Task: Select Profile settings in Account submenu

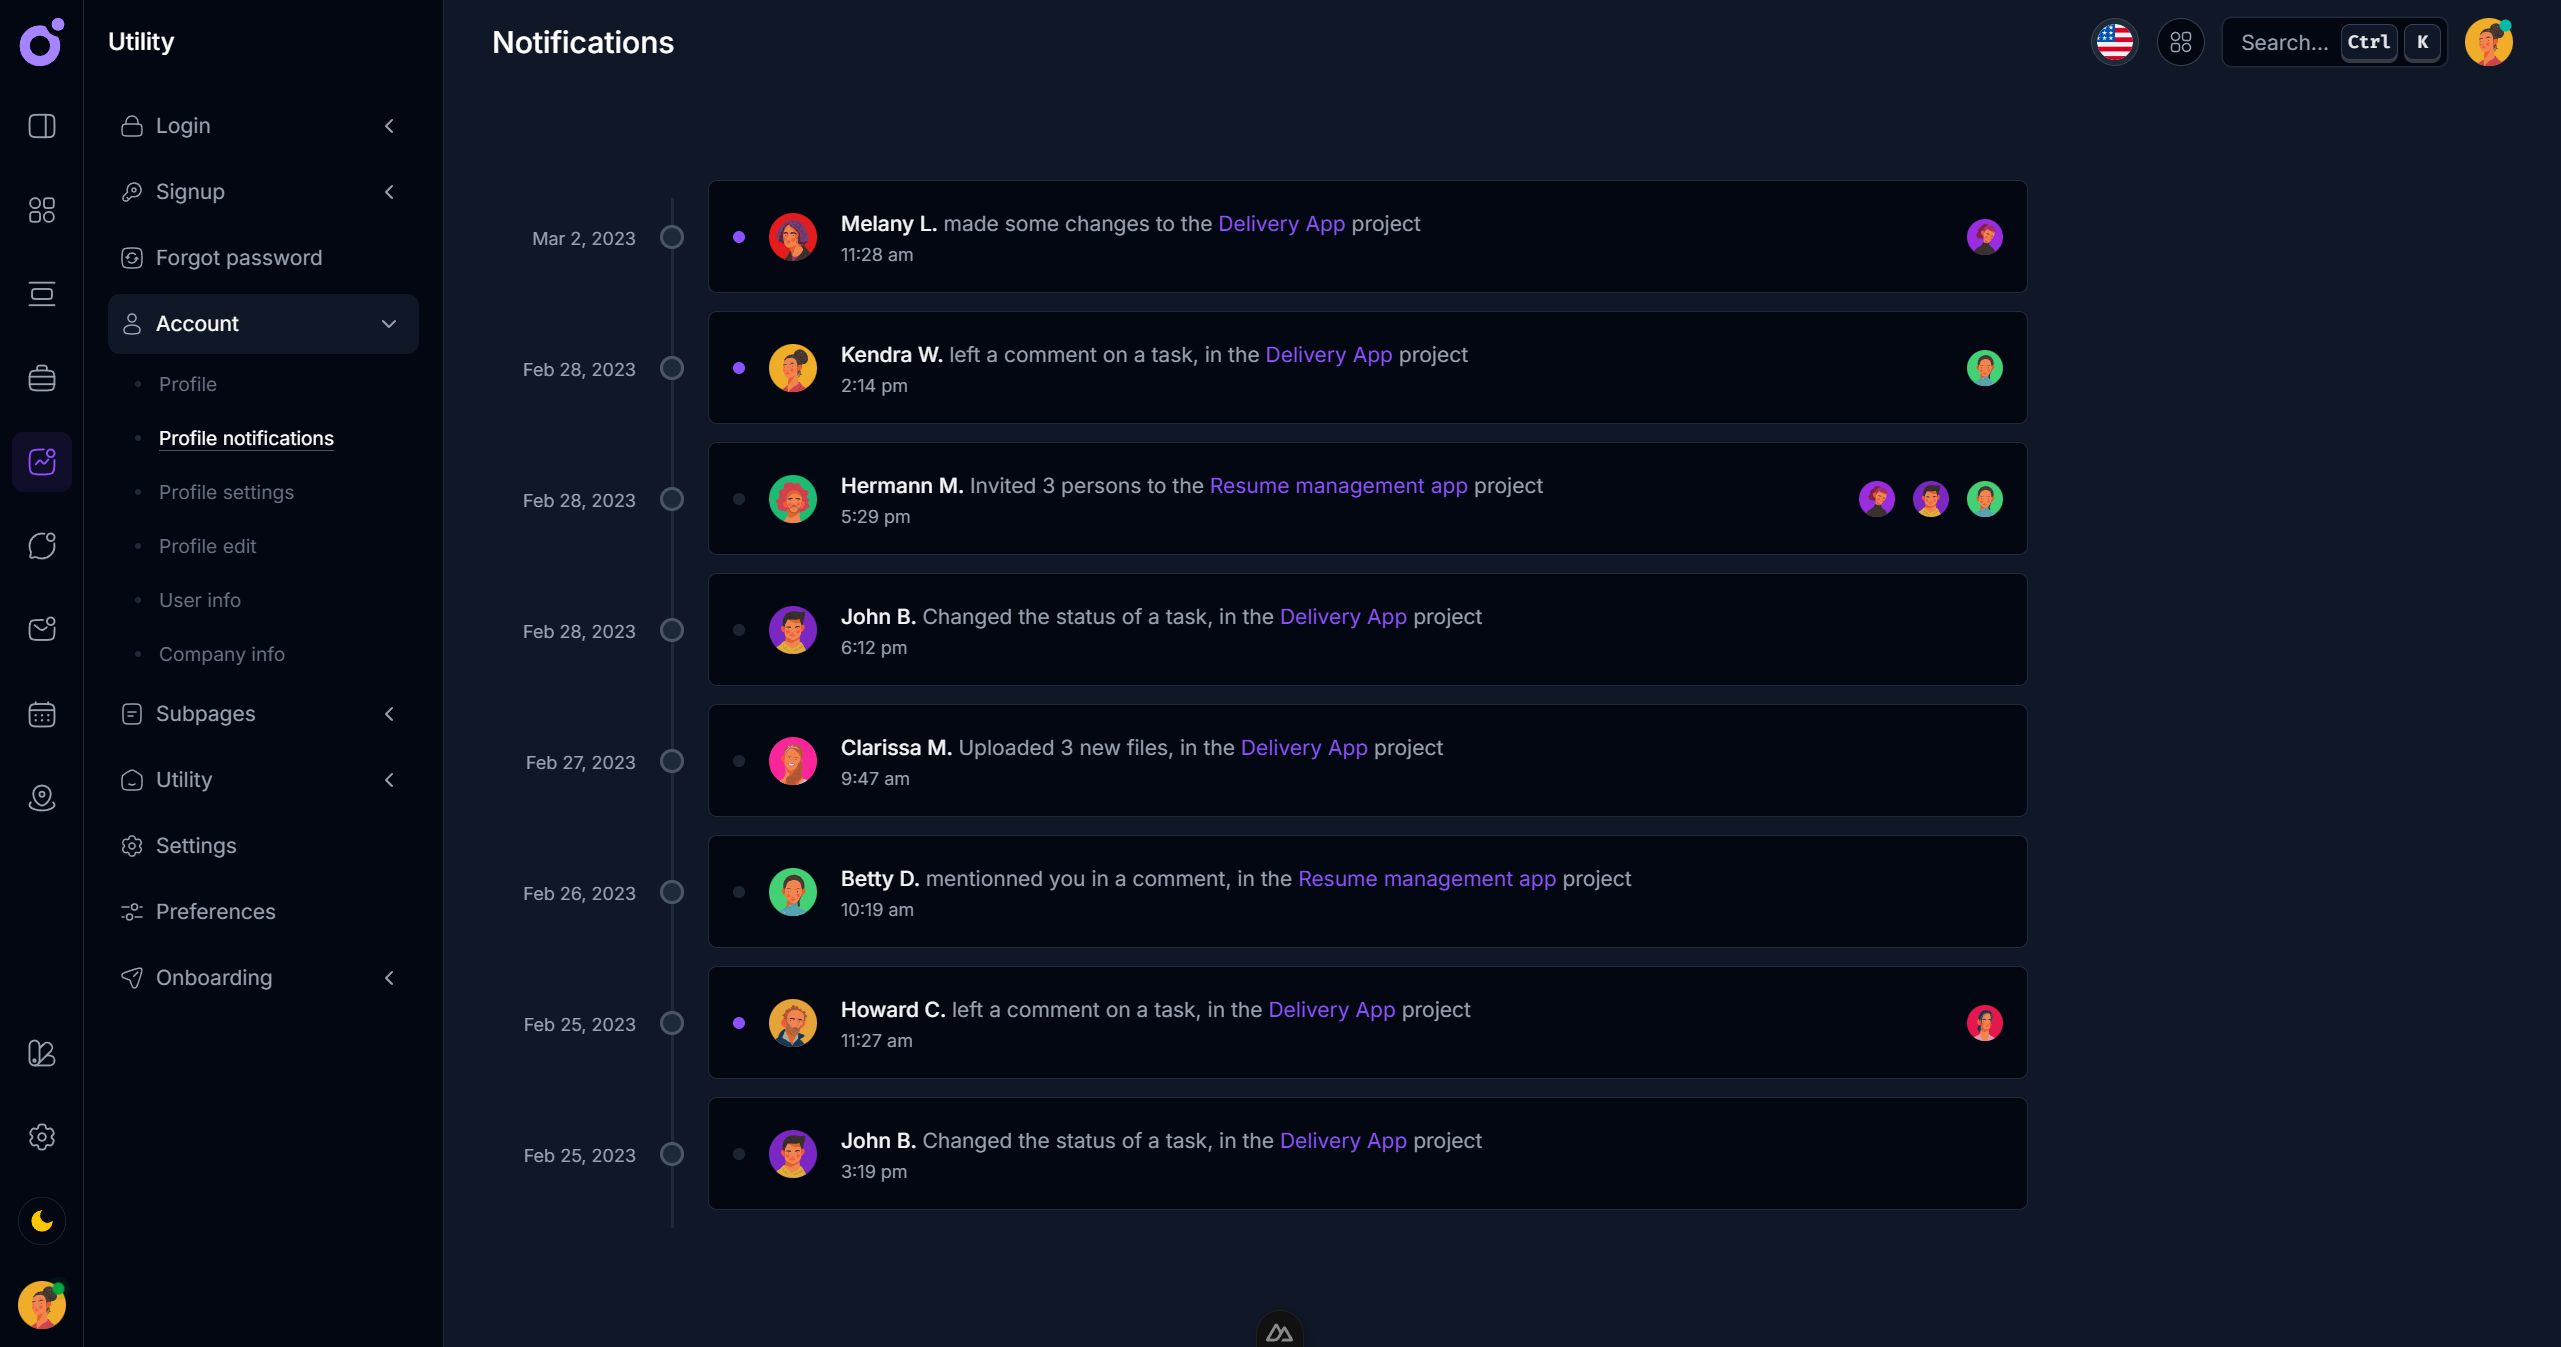Action: point(226,492)
